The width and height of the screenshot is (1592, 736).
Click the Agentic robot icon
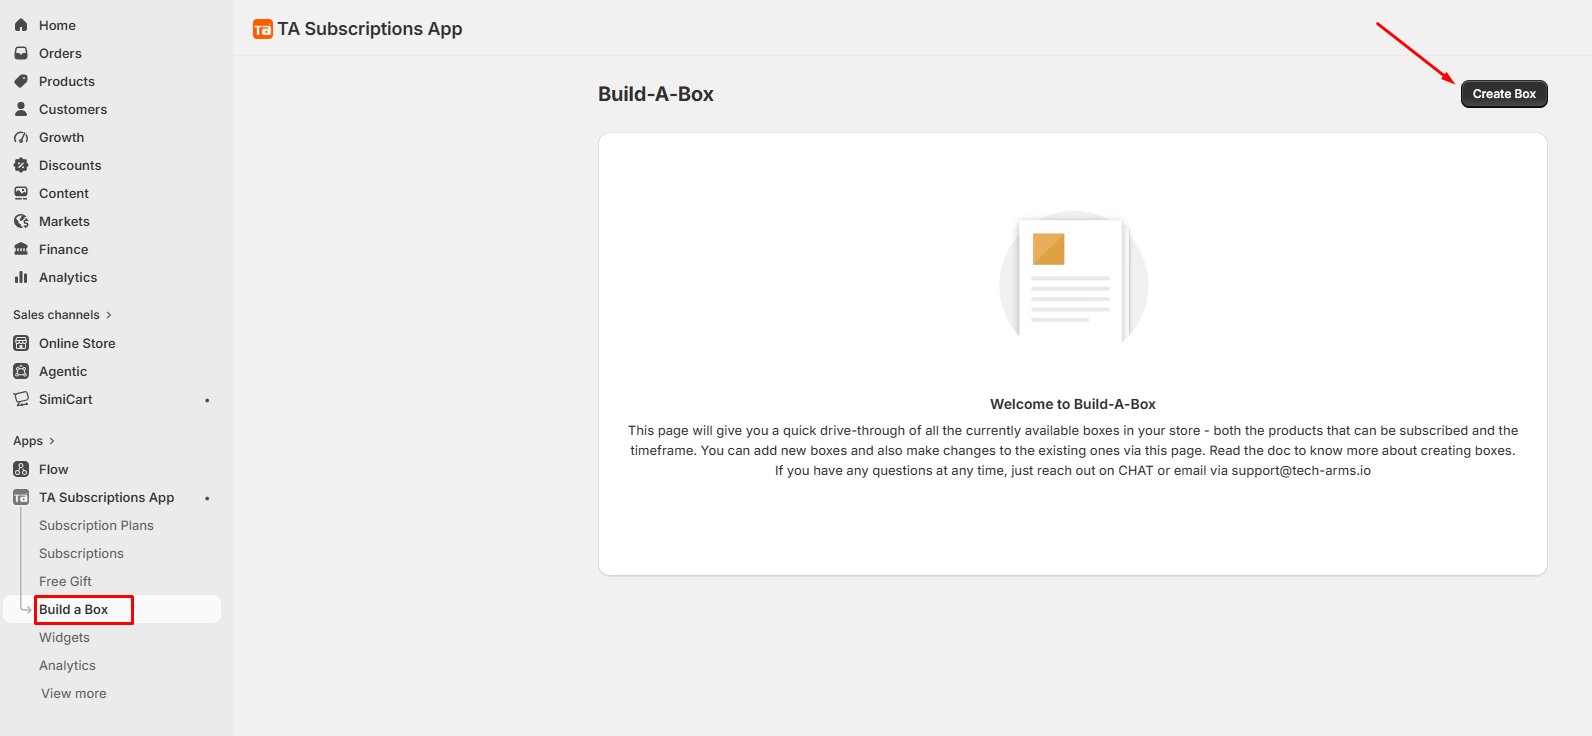(21, 371)
